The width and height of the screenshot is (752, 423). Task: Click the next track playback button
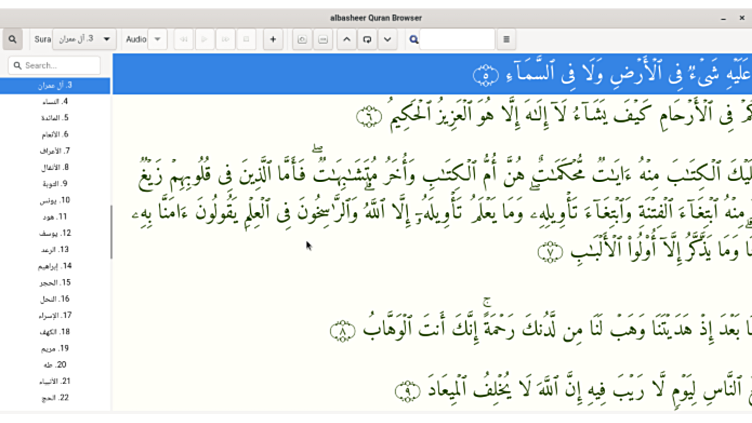pos(225,39)
